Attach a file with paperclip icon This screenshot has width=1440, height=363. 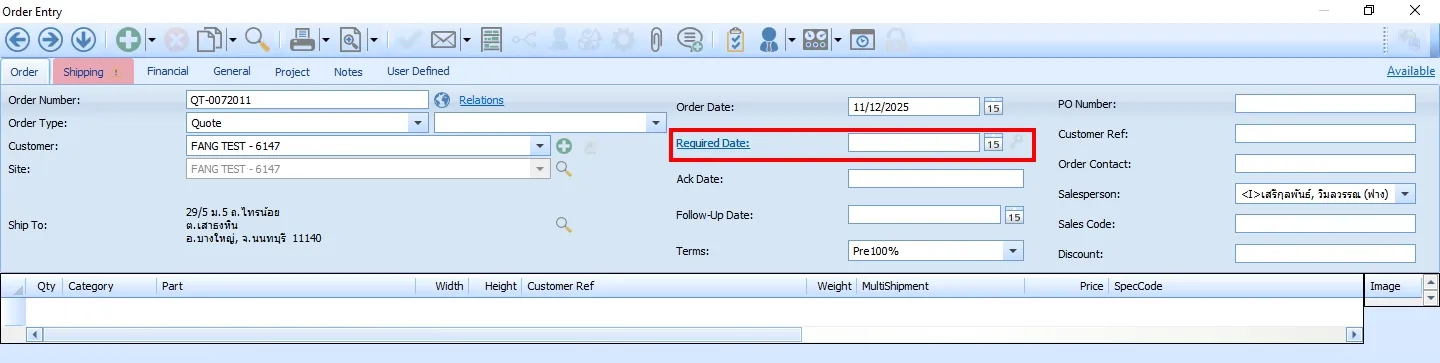pos(655,40)
